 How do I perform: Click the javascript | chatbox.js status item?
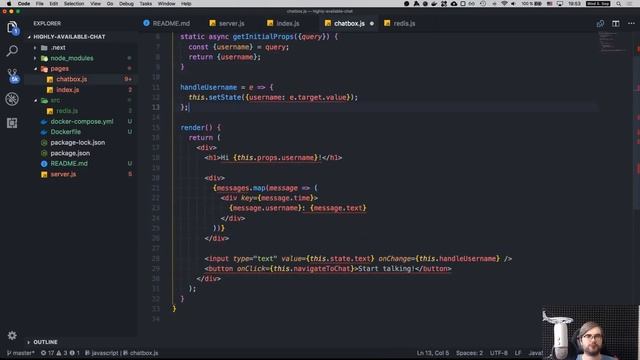click(x=121, y=353)
